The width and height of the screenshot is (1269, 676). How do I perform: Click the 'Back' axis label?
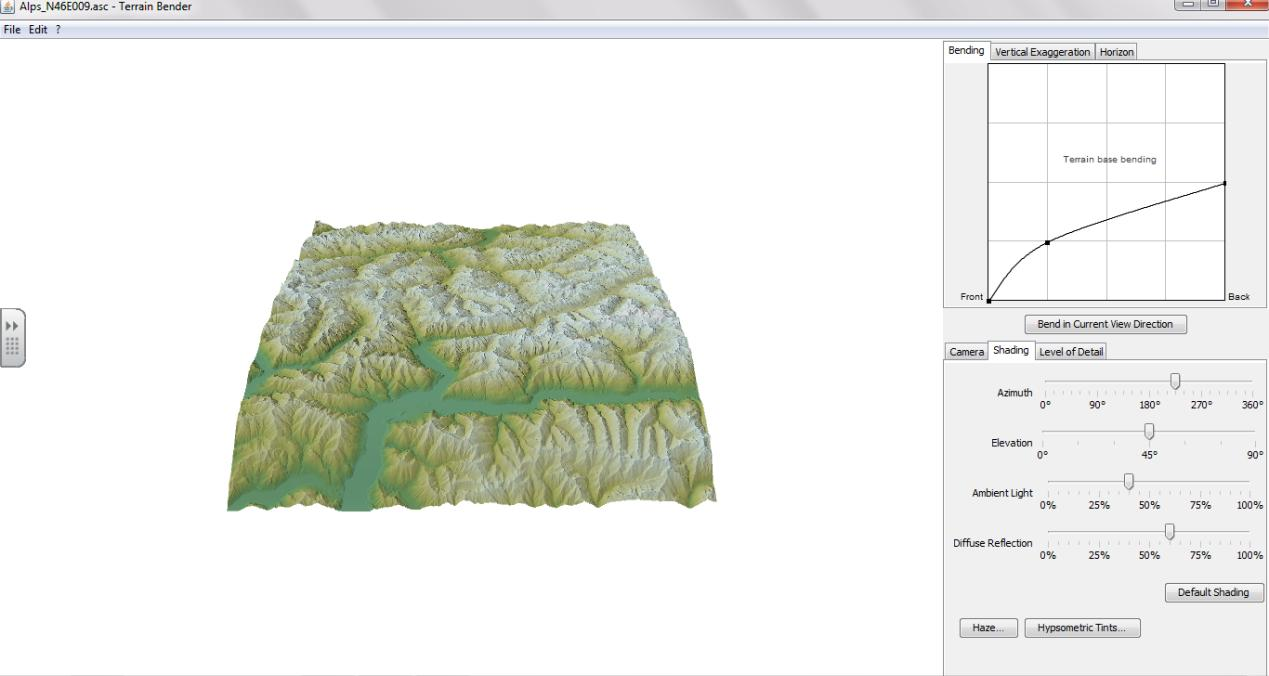(1240, 297)
